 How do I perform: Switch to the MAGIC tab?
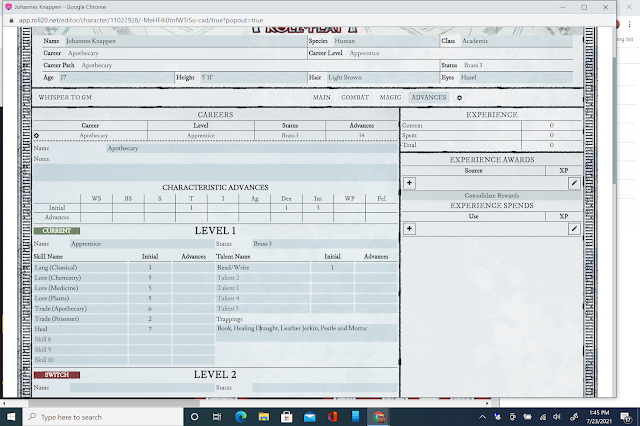click(x=390, y=98)
